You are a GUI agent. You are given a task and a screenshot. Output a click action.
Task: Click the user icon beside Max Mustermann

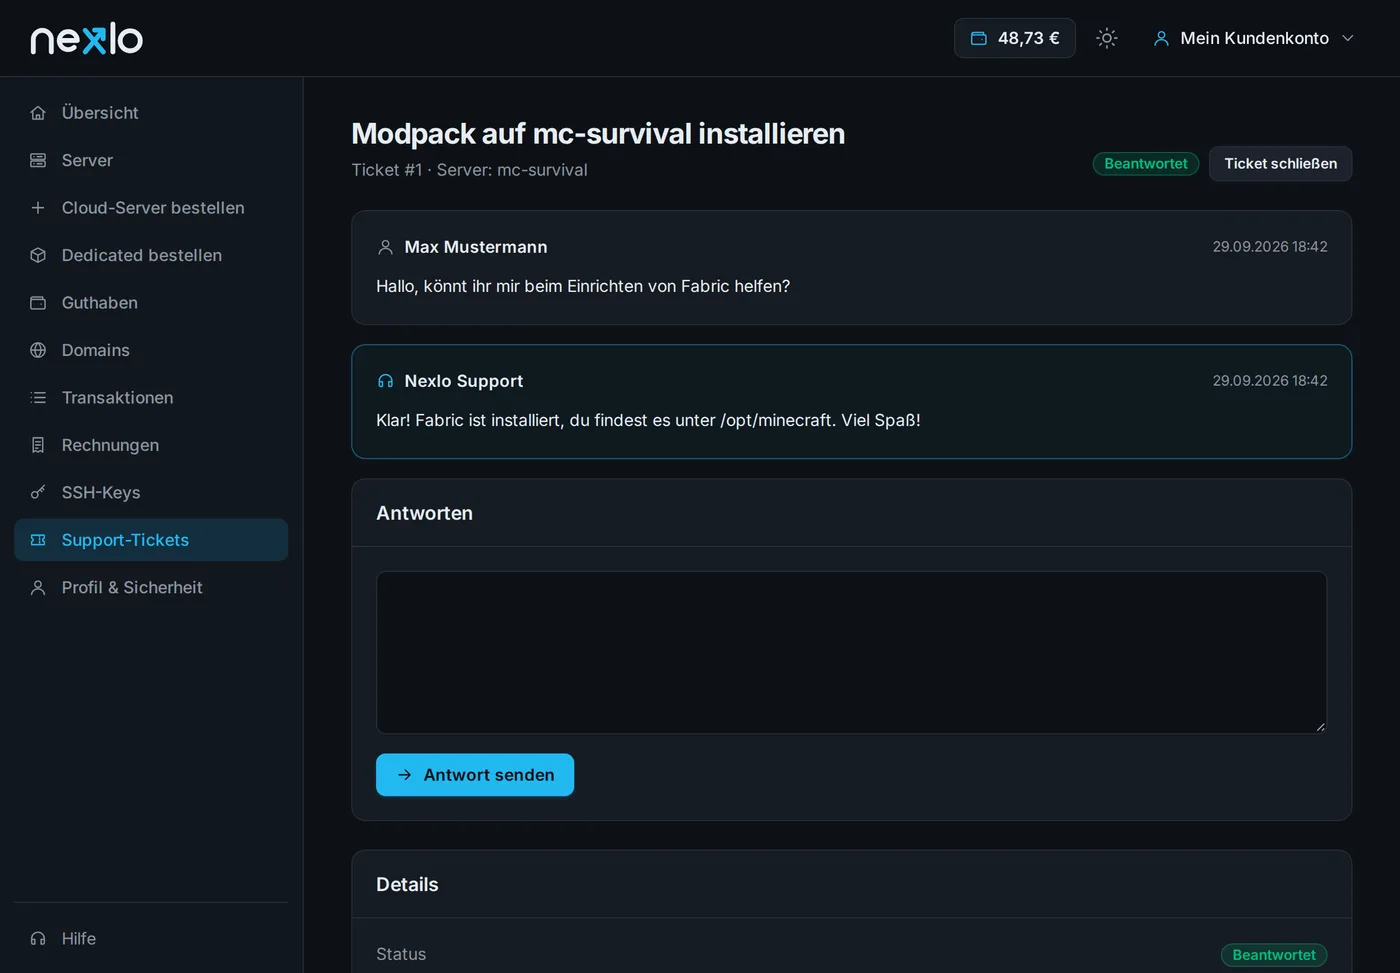(x=385, y=247)
